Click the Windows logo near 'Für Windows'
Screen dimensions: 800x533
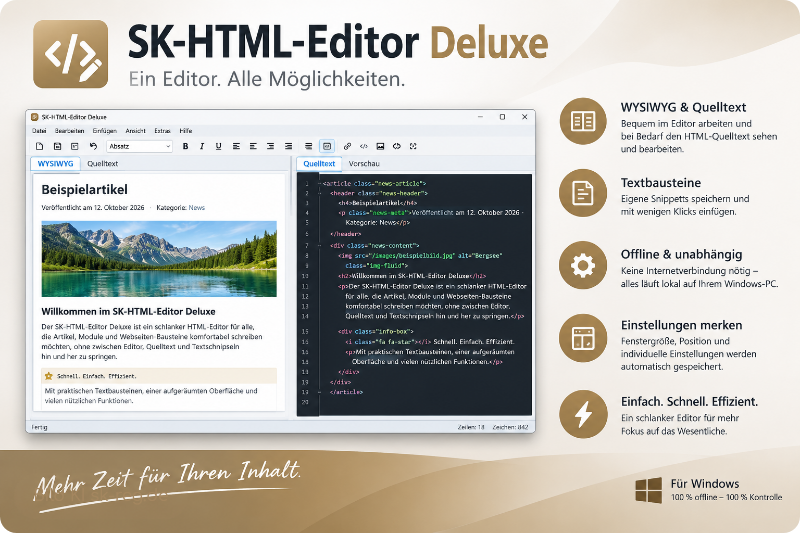pos(648,490)
